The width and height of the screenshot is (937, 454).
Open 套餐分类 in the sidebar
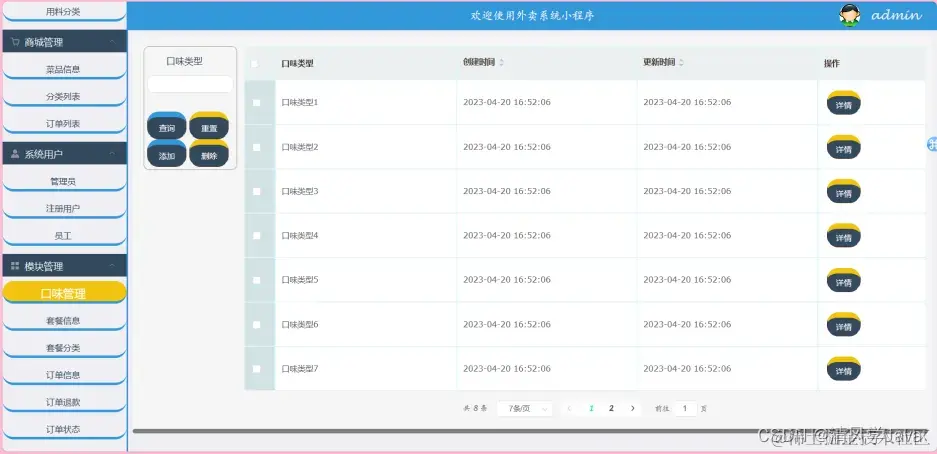click(x=64, y=348)
